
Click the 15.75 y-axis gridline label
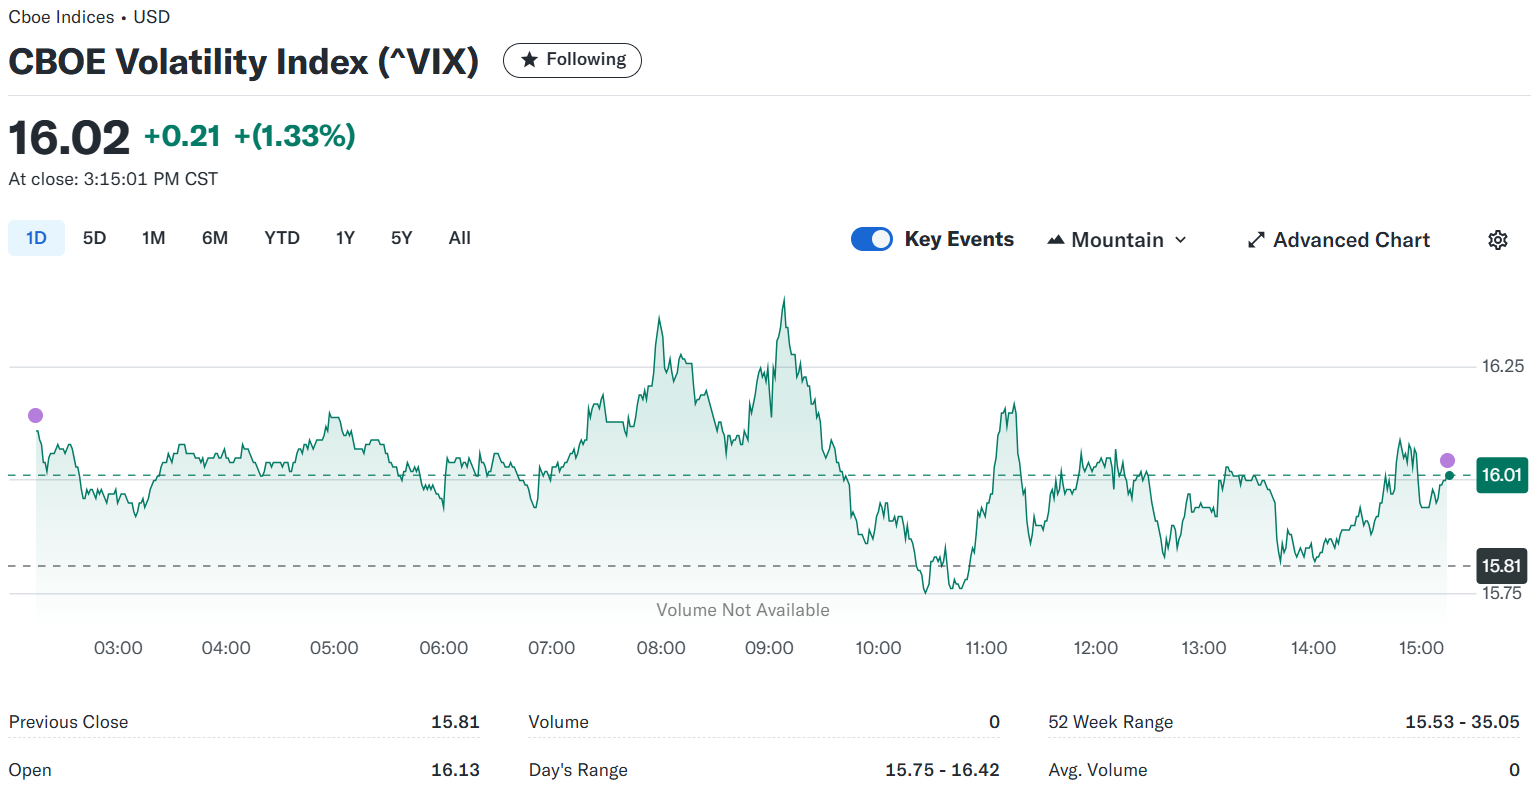[x=1502, y=593]
